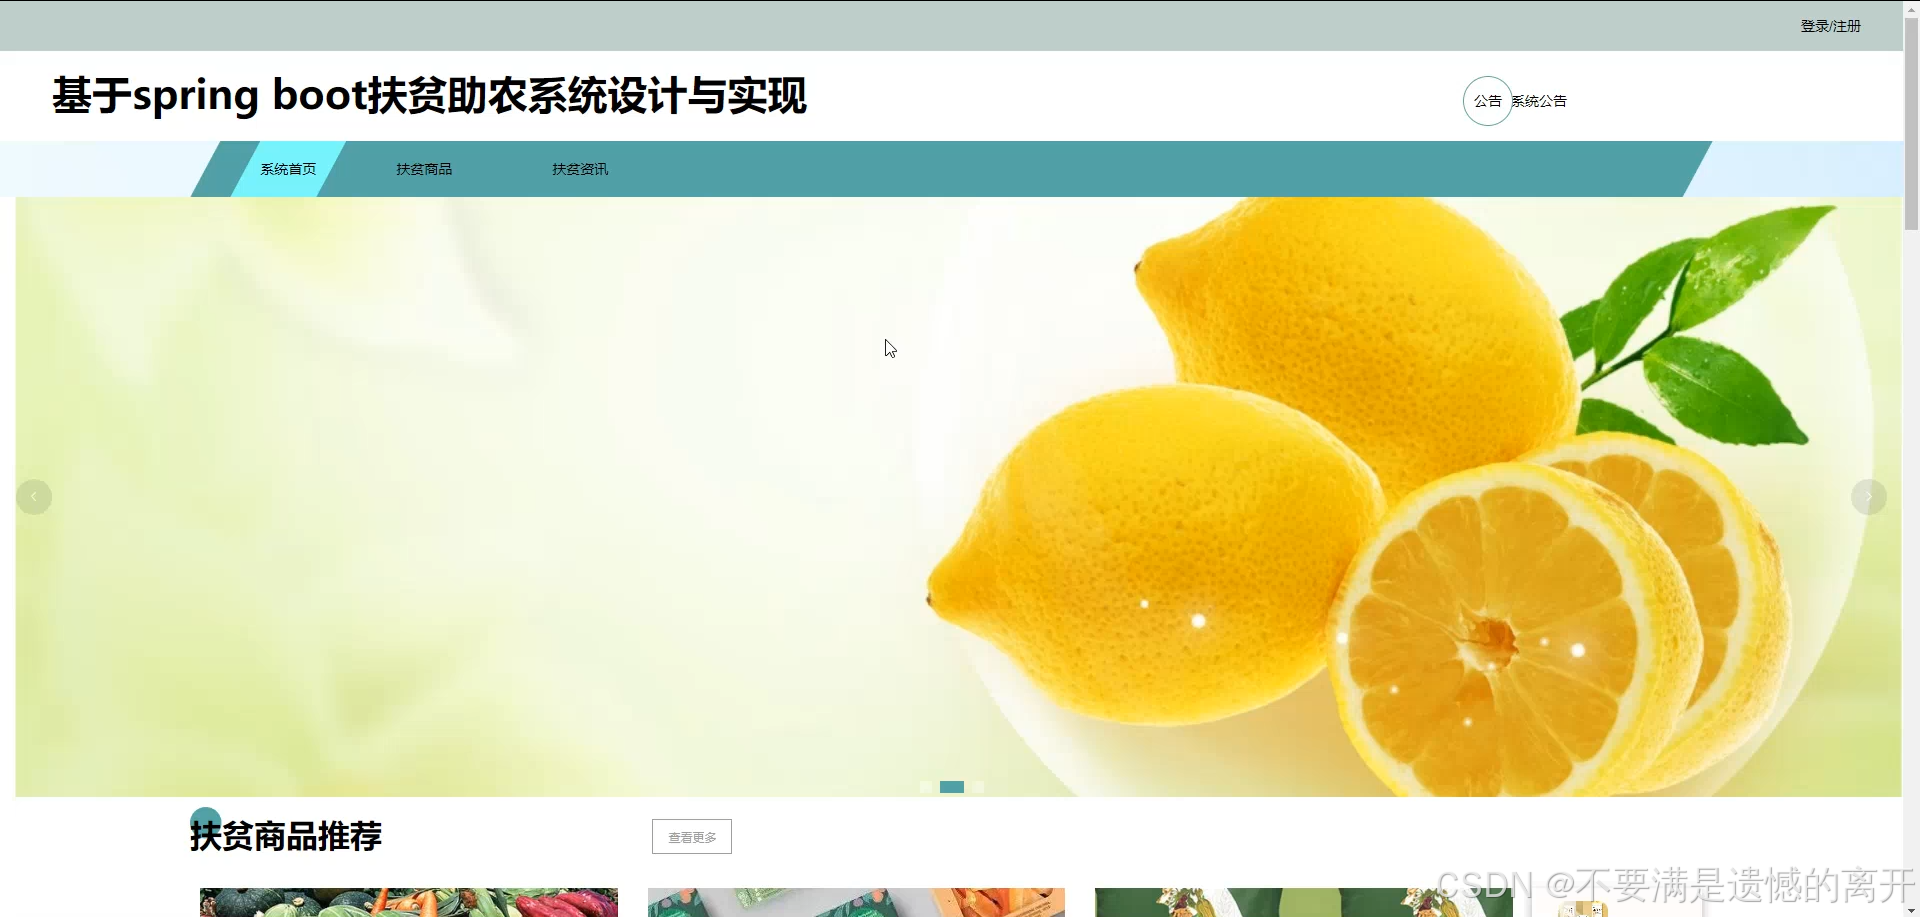Open the middle product card thumbnail
The height and width of the screenshot is (917, 1920).
pyautogui.click(x=856, y=902)
